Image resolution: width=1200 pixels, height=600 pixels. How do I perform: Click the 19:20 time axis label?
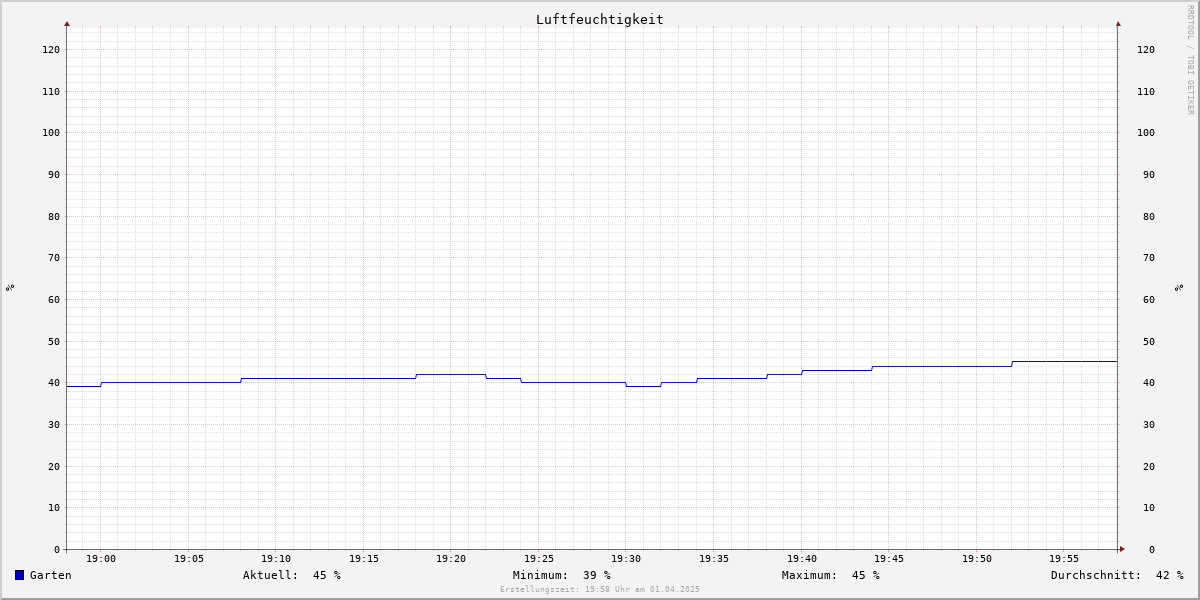451,559
